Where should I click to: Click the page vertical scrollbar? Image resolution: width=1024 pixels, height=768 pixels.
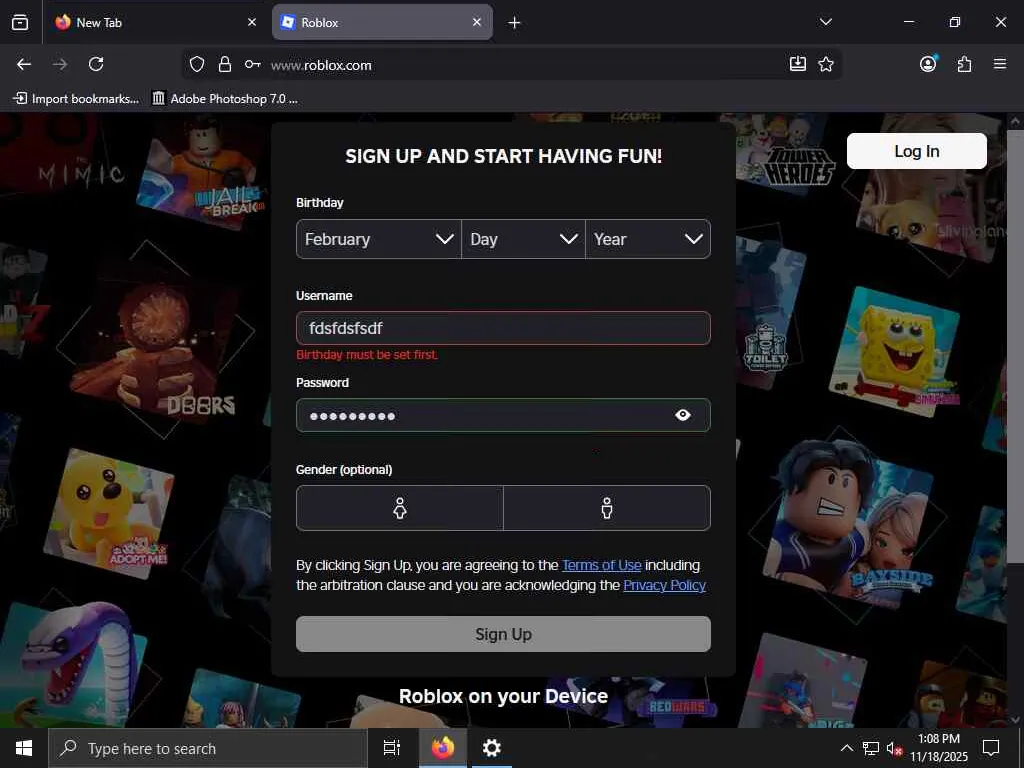tap(1014, 346)
